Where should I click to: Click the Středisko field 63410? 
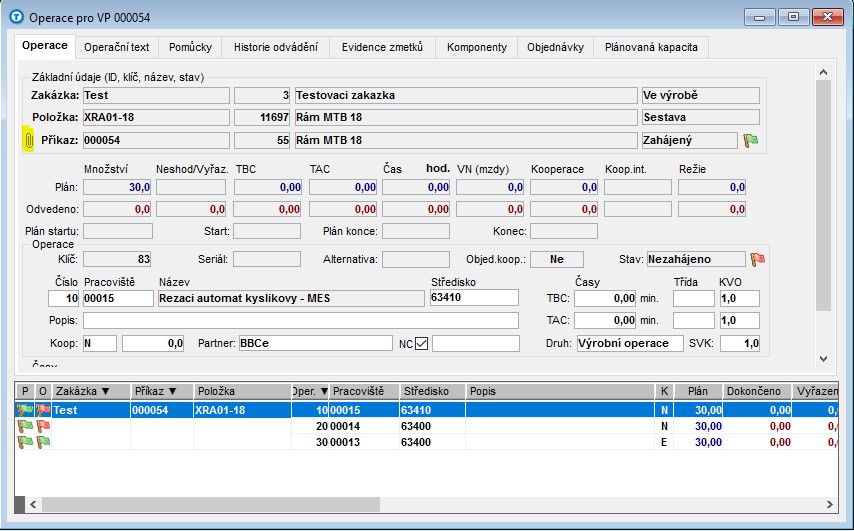[474, 297]
